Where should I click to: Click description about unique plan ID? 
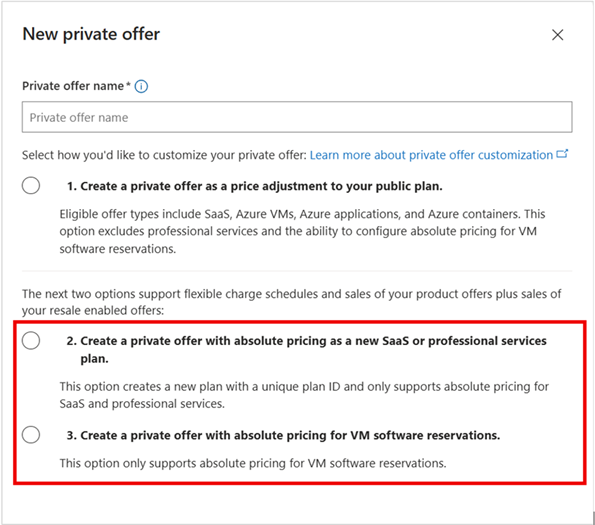(304, 395)
